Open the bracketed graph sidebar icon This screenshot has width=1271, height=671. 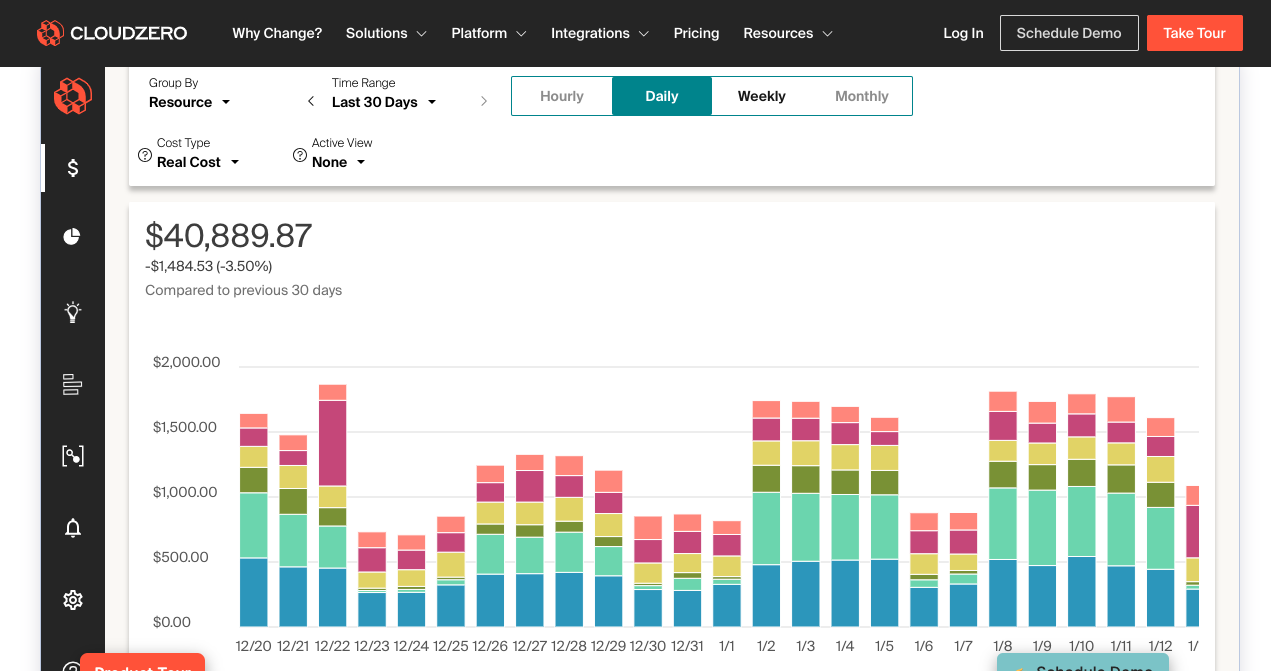(x=72, y=456)
